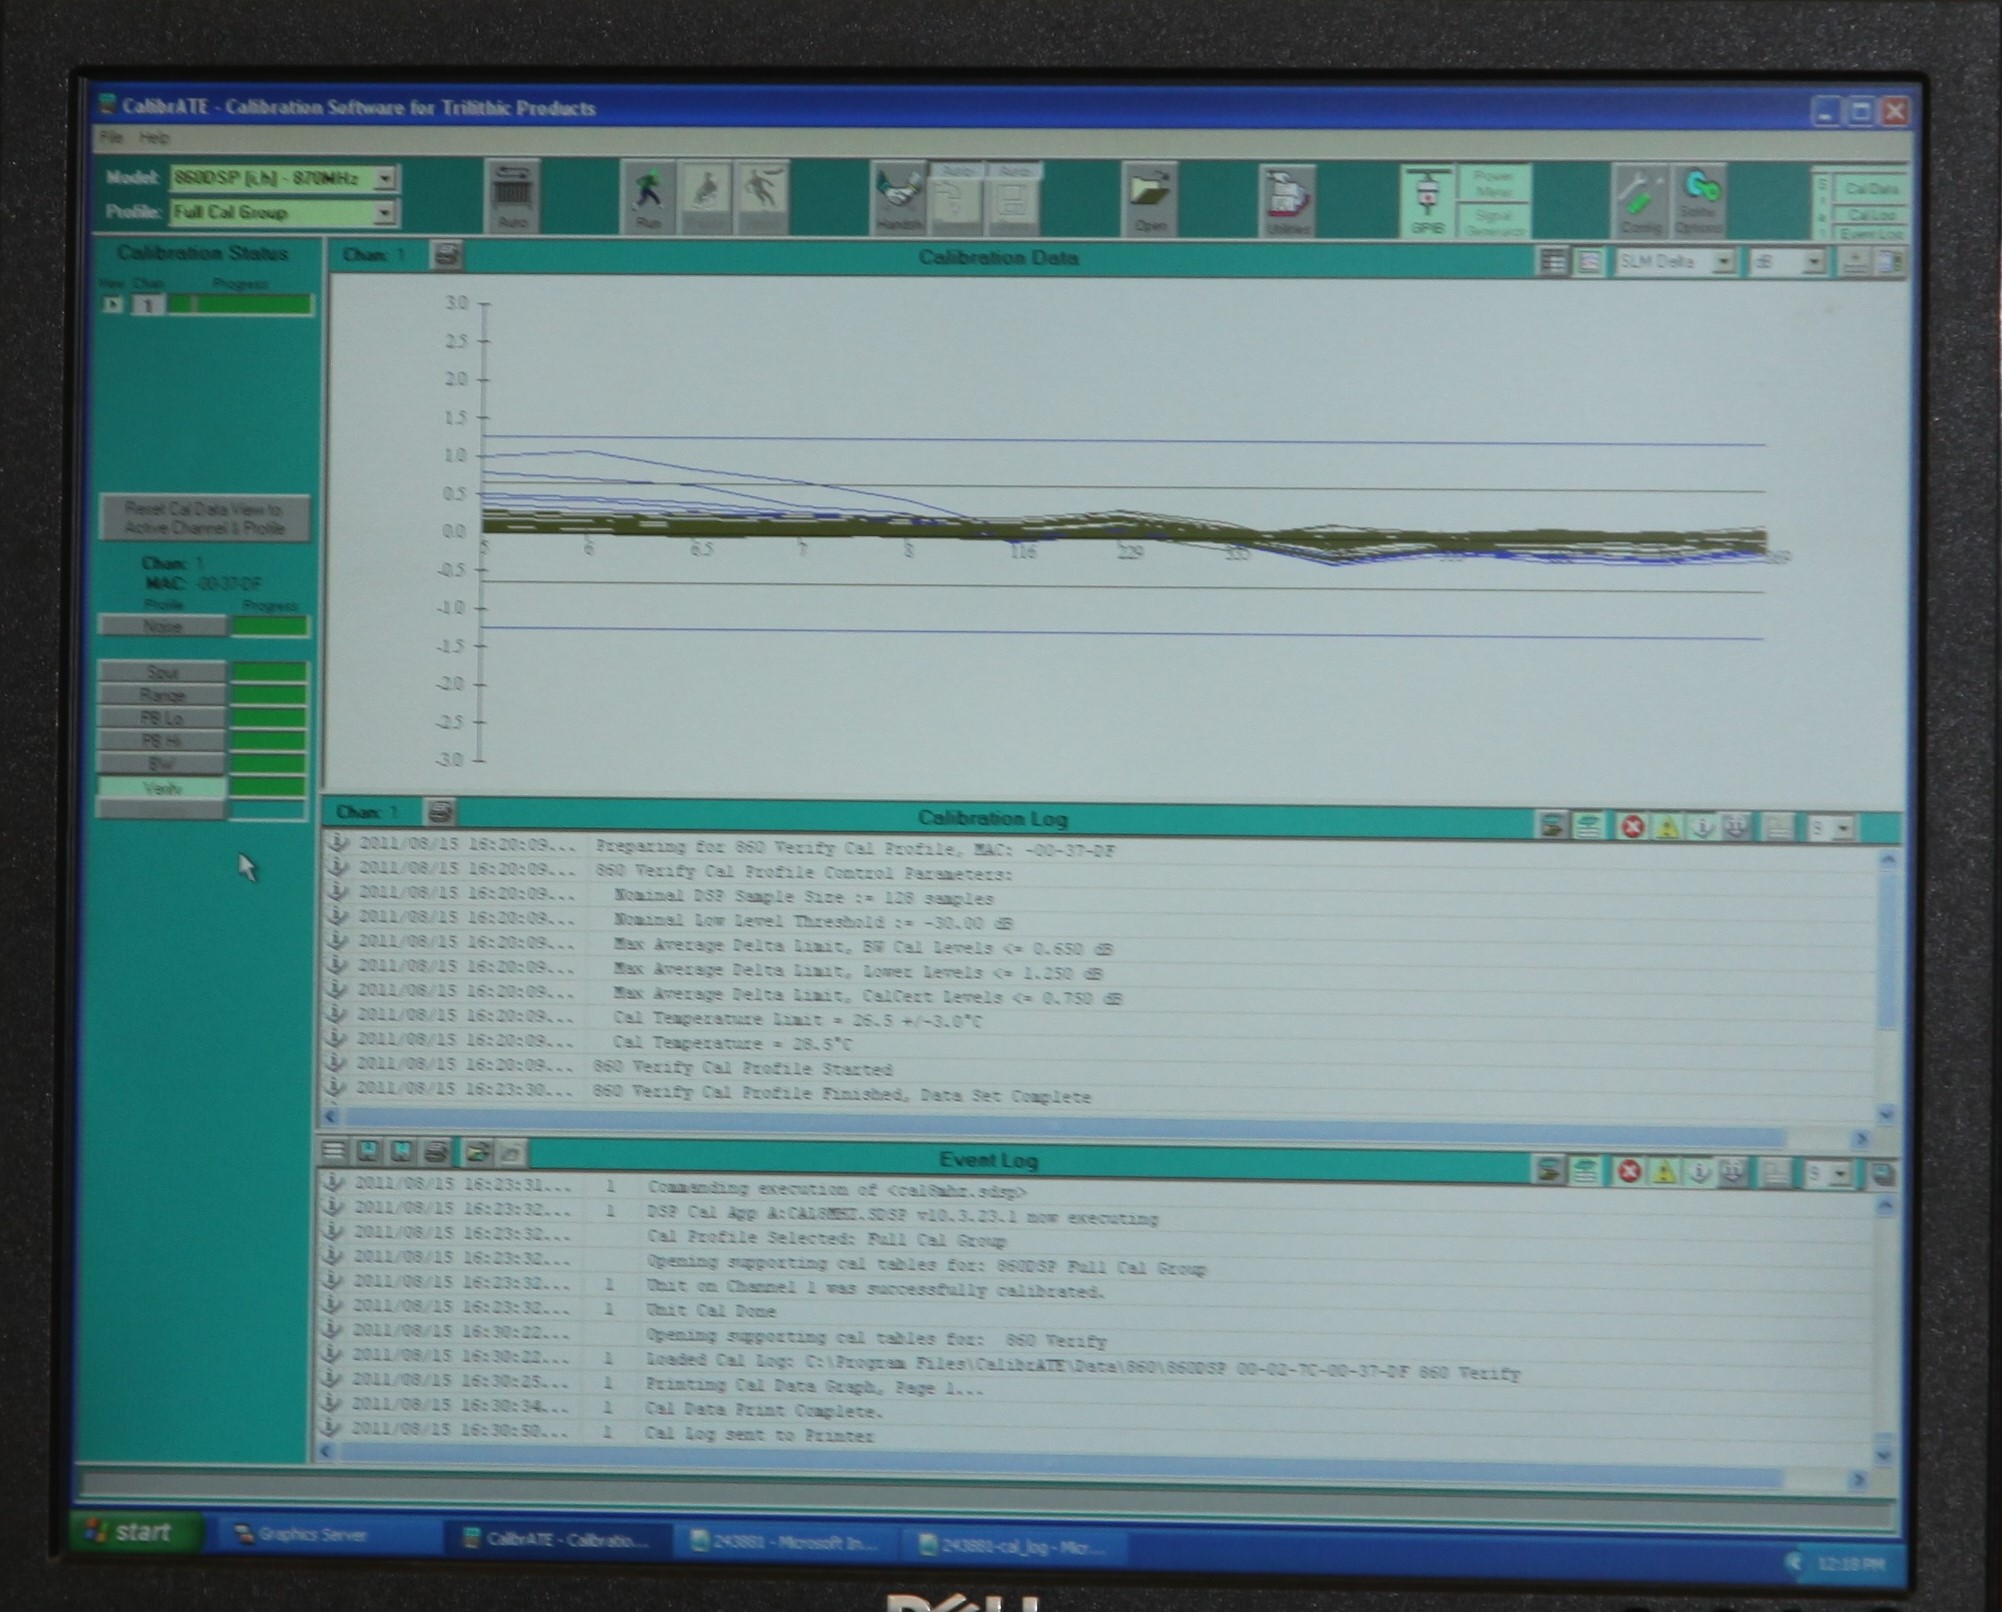Click the Config wrench icon
This screenshot has height=1612, width=2002.
point(1640,201)
